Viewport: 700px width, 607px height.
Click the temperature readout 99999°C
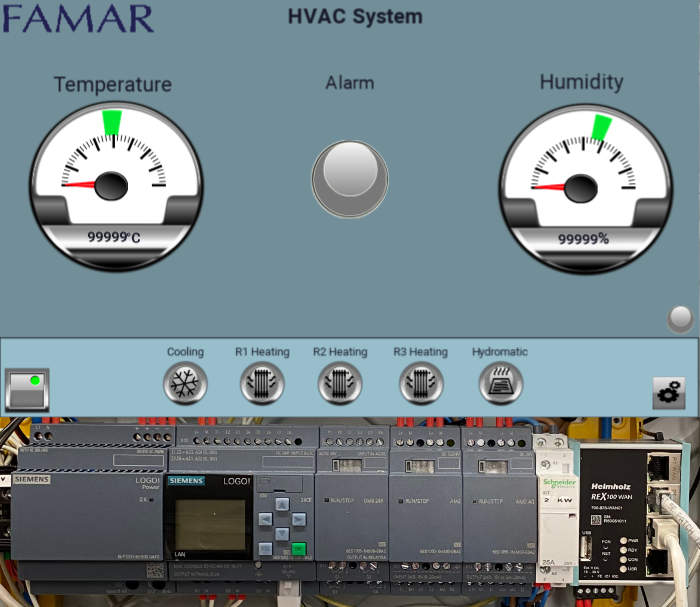pyautogui.click(x=113, y=237)
